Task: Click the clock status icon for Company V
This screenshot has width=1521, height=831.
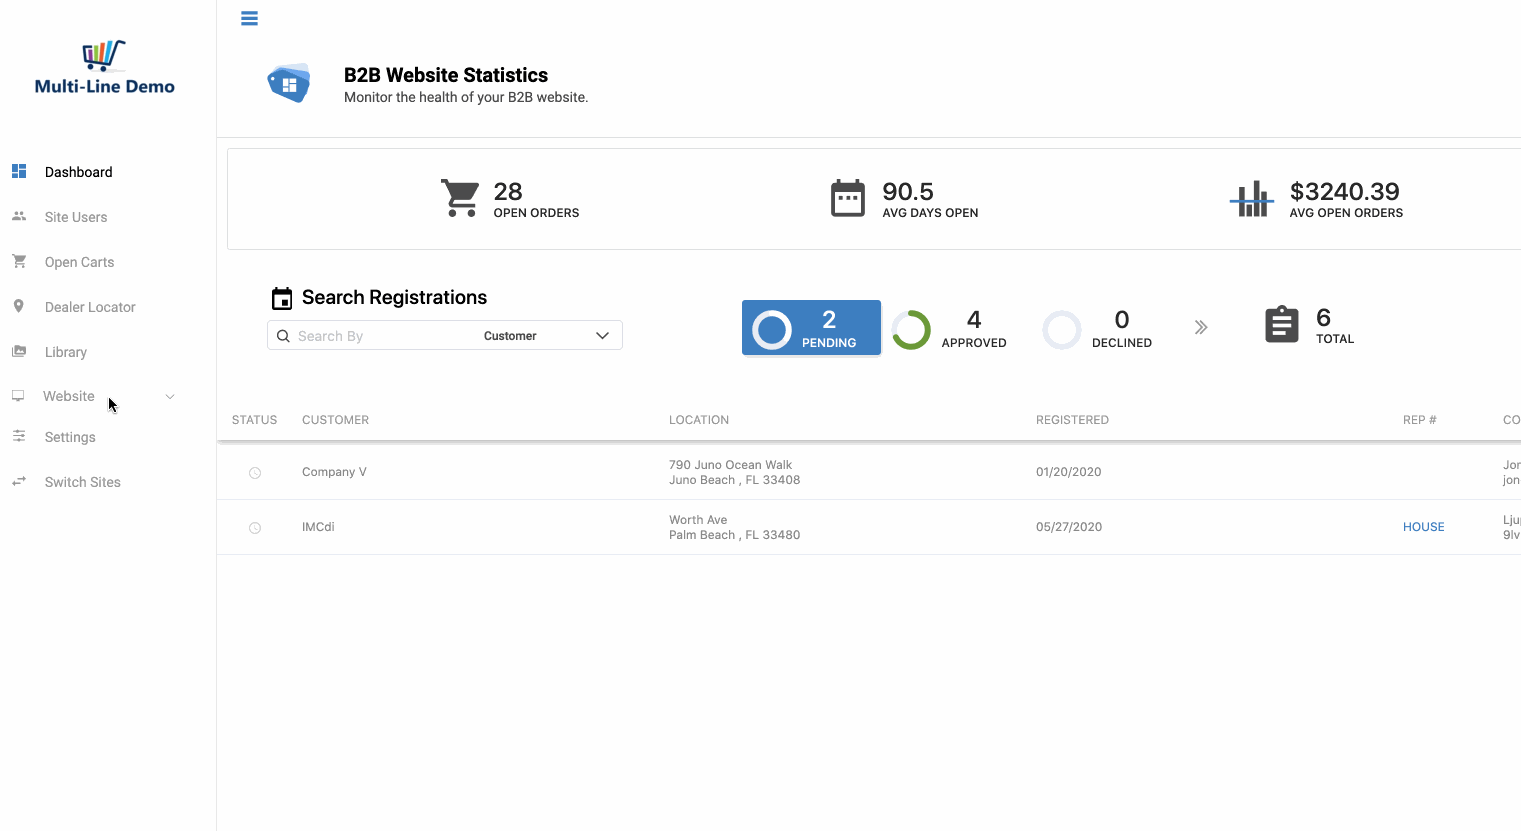Action: (x=255, y=473)
